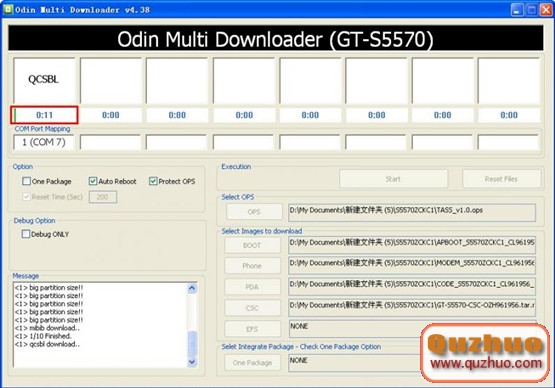Click the 1 (COM 7) port mapping field
The image size is (555, 388).
coord(44,142)
